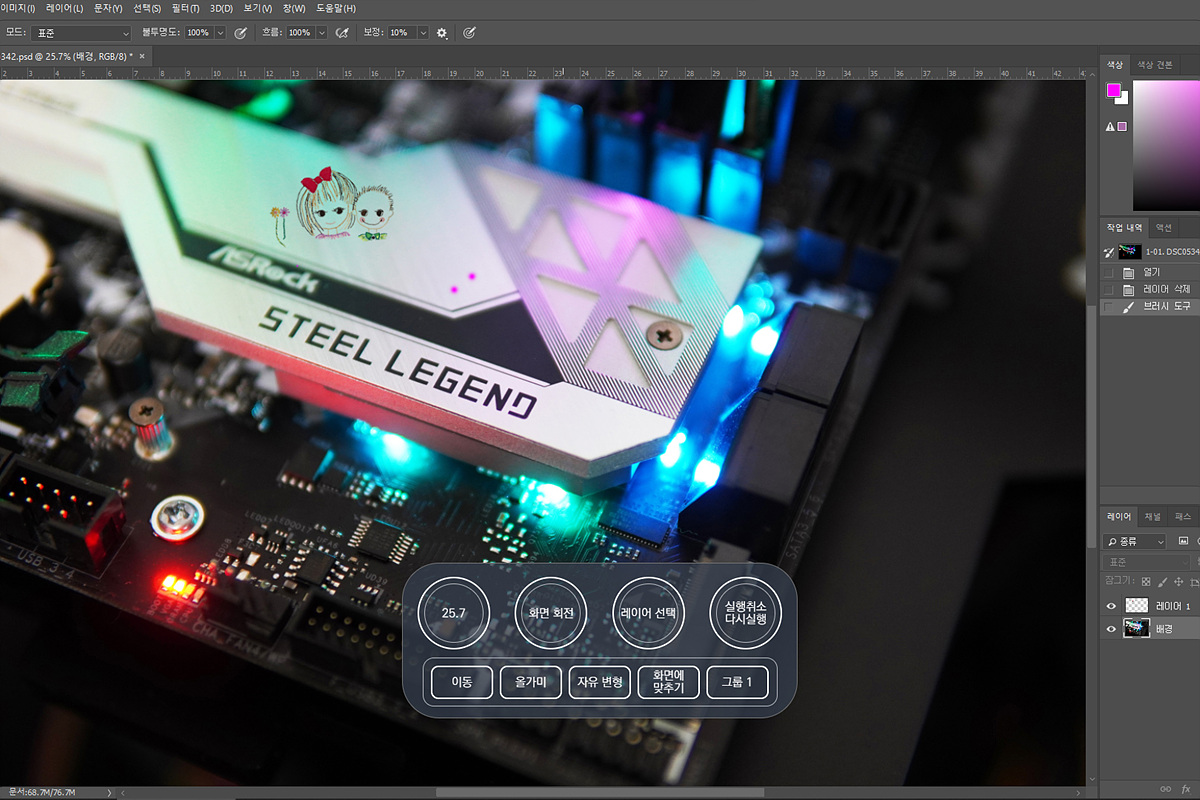The image size is (1200, 800).
Task: Click the 화면에 맞추기 overlay button
Action: [668, 682]
